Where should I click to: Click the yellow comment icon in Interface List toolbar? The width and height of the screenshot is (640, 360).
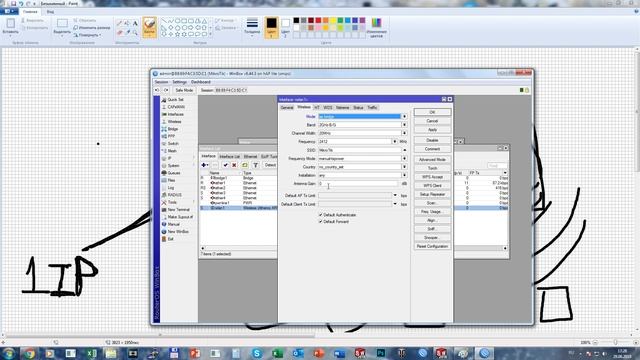(244, 165)
